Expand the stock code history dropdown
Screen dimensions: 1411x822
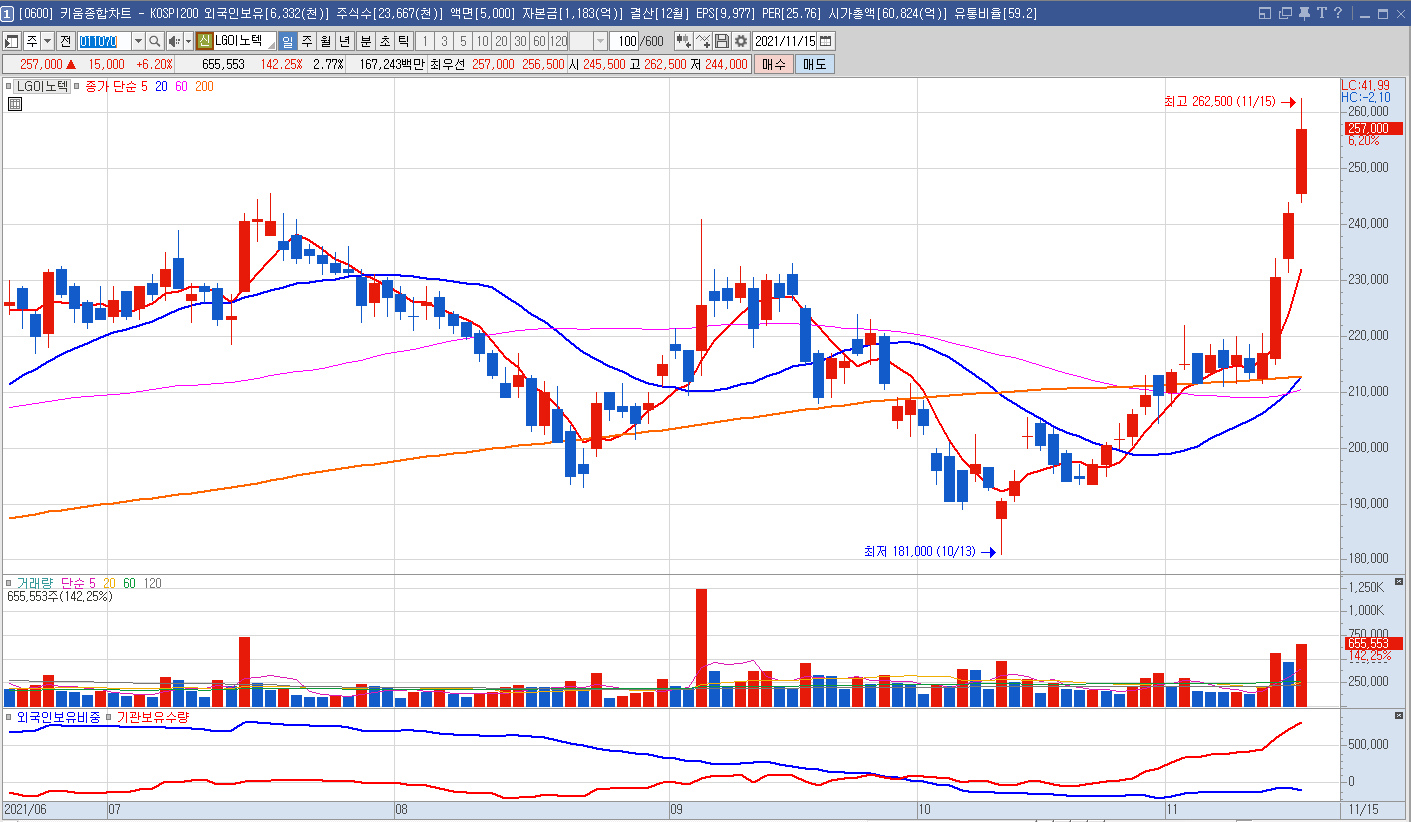click(138, 41)
